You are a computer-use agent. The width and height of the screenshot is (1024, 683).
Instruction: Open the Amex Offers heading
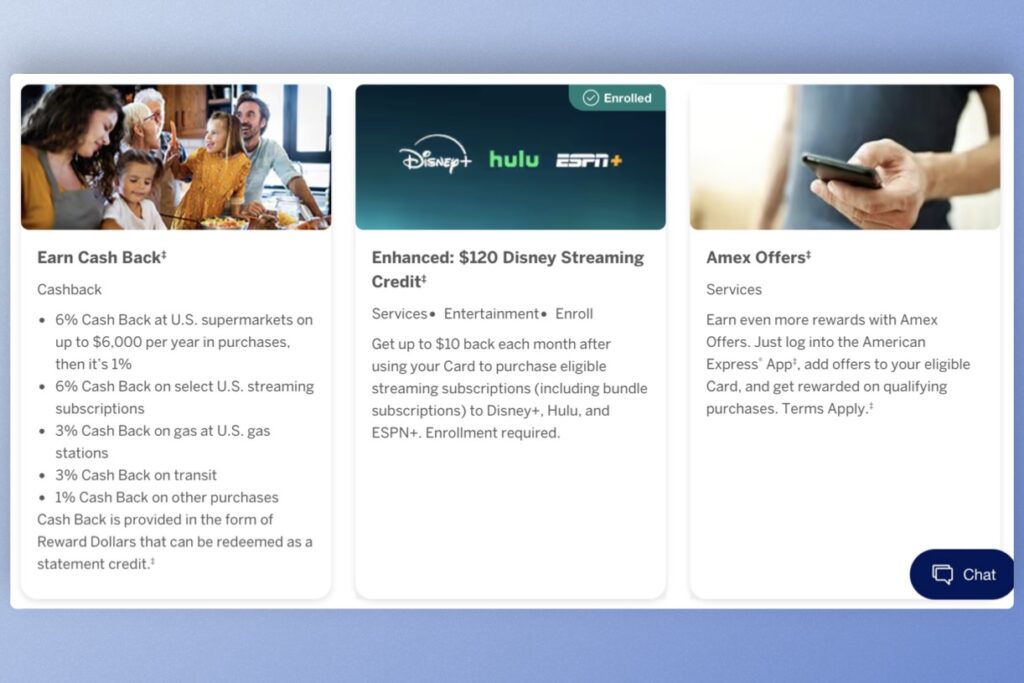tap(758, 257)
